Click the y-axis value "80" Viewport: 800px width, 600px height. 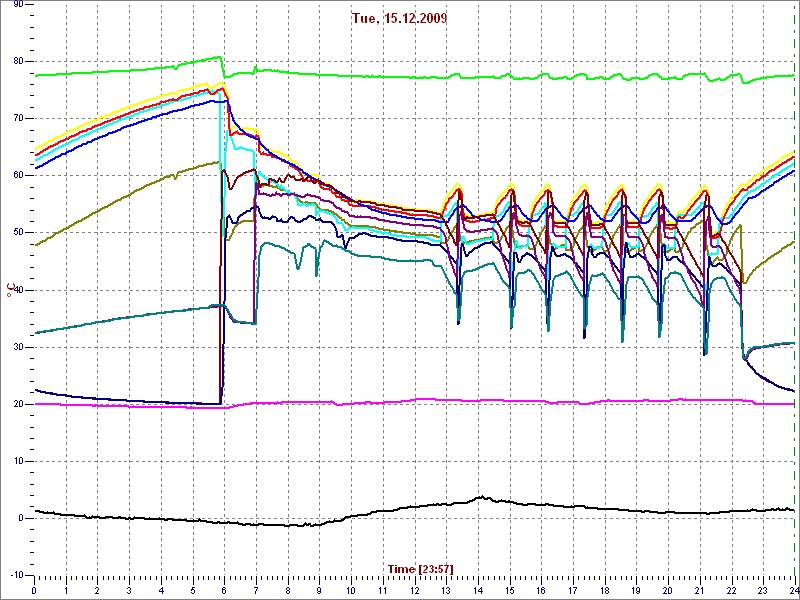(18, 61)
